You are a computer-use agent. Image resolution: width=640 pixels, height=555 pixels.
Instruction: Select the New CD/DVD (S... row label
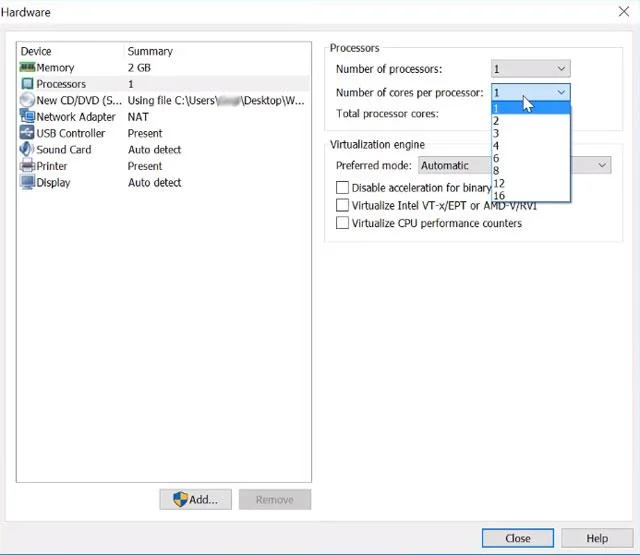point(79,100)
